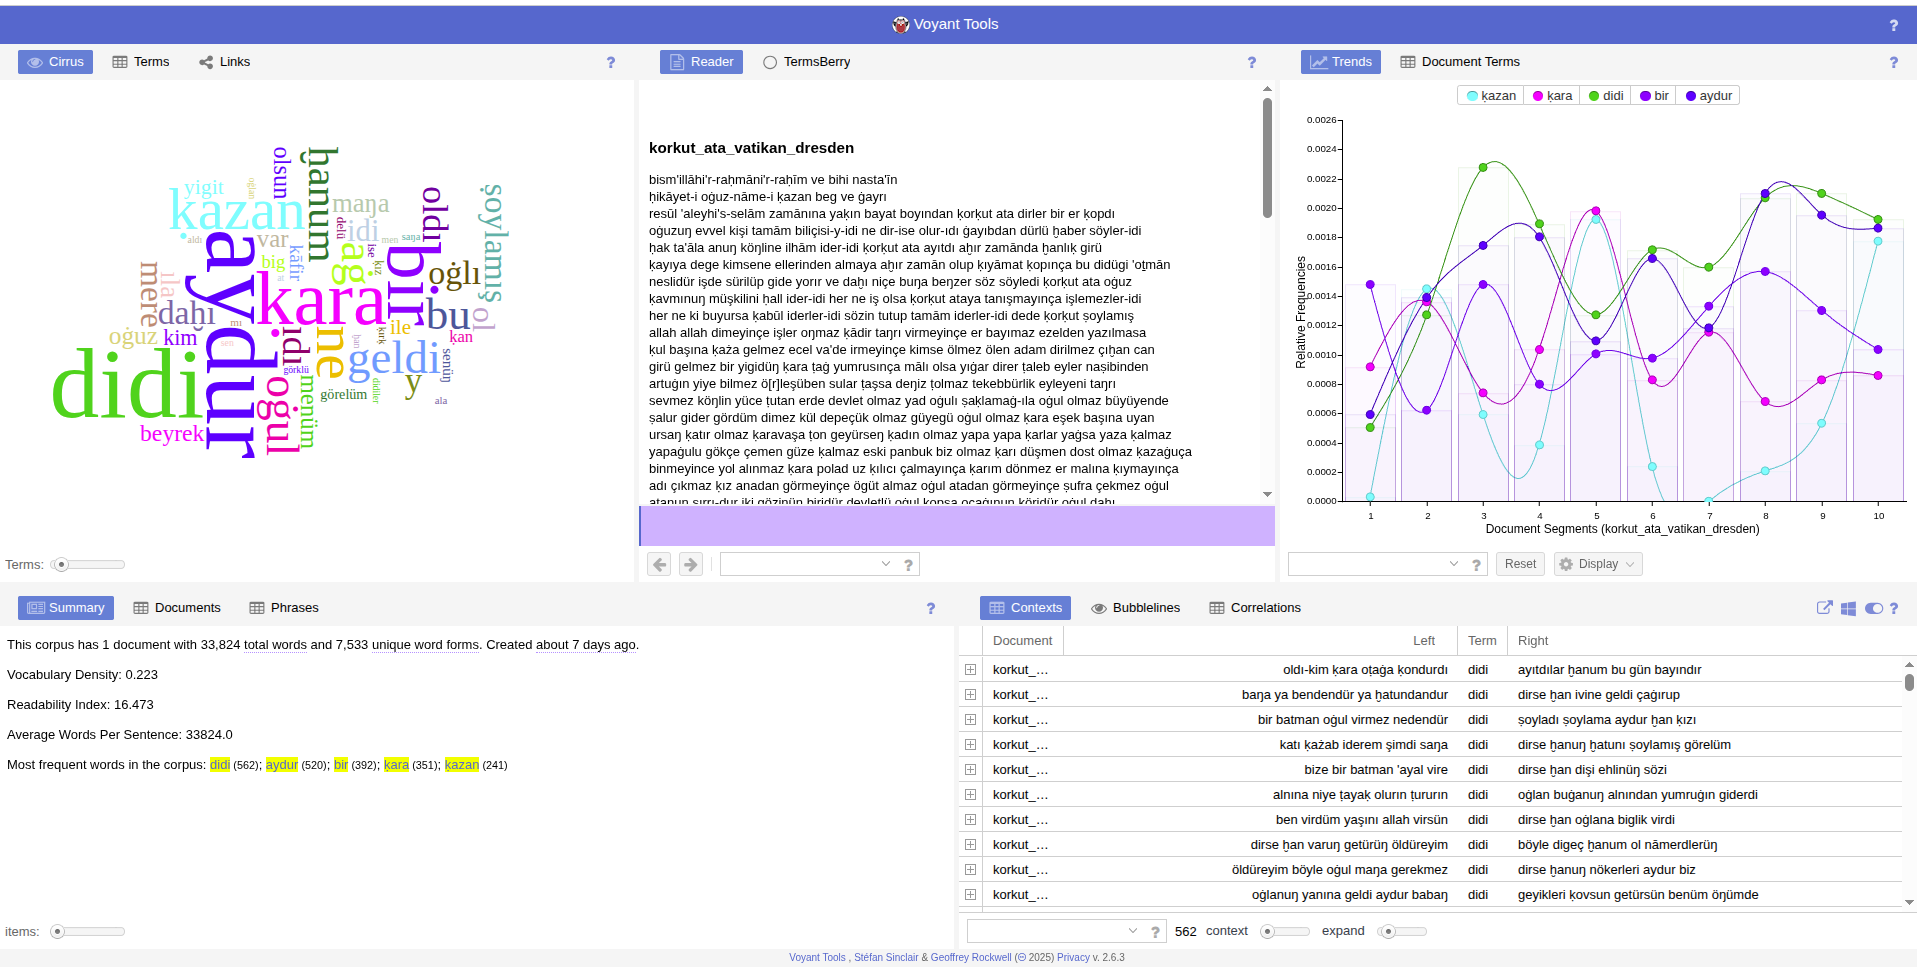Screen dimensions: 1917x967
Task: Expand the first didi context row
Action: (x=970, y=670)
